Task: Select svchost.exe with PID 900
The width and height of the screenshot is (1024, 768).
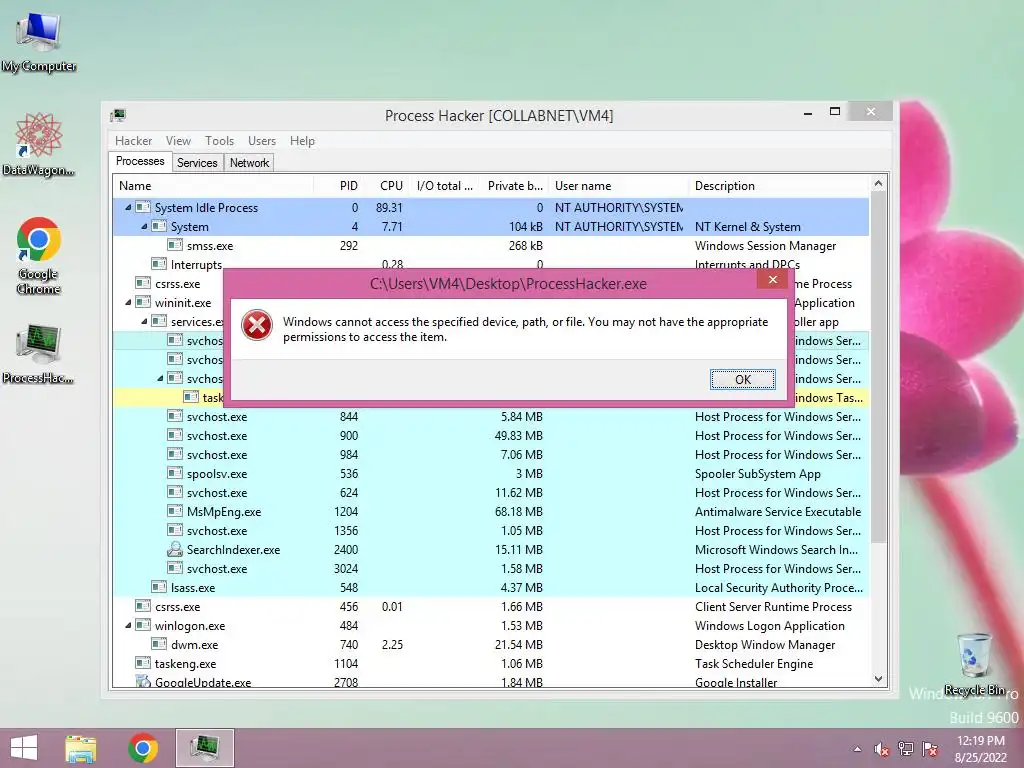Action: point(490,436)
